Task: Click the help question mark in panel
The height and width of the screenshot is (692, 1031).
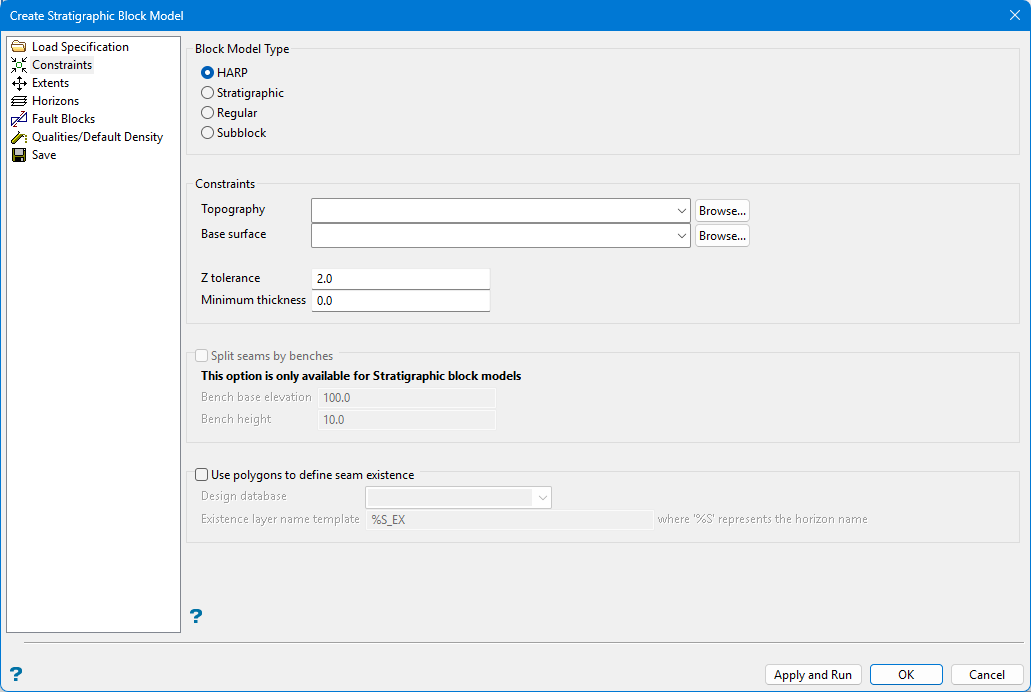Action: click(196, 616)
